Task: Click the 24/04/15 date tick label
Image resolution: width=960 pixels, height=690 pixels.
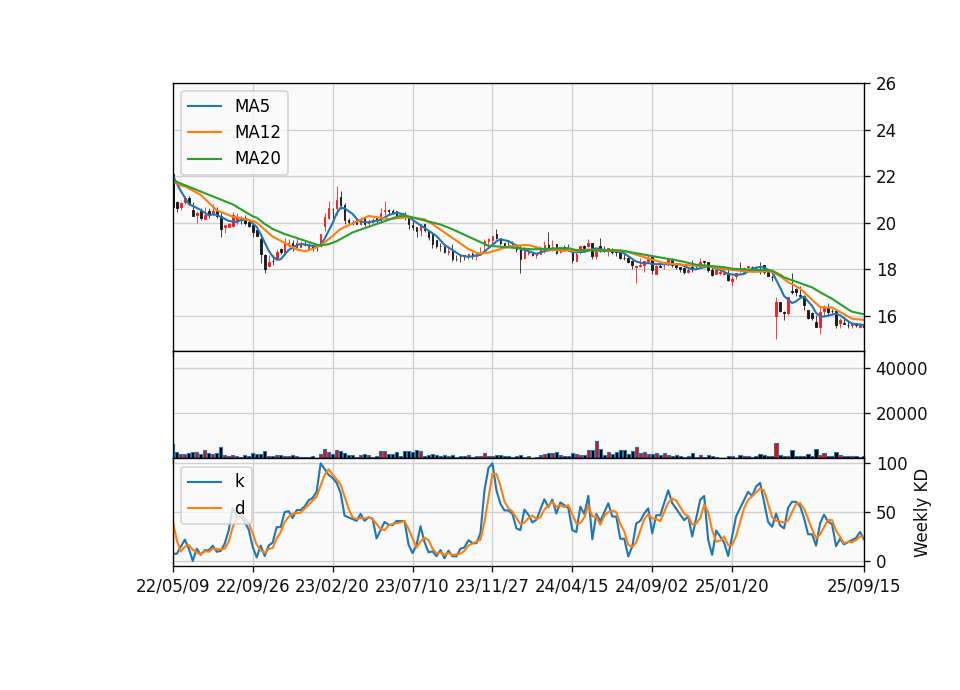Action: tap(572, 586)
